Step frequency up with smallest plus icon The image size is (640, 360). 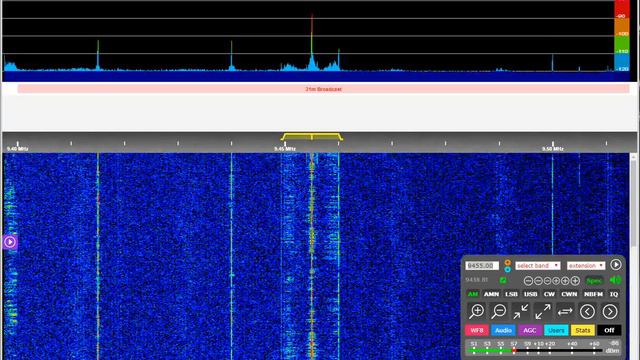point(556,281)
